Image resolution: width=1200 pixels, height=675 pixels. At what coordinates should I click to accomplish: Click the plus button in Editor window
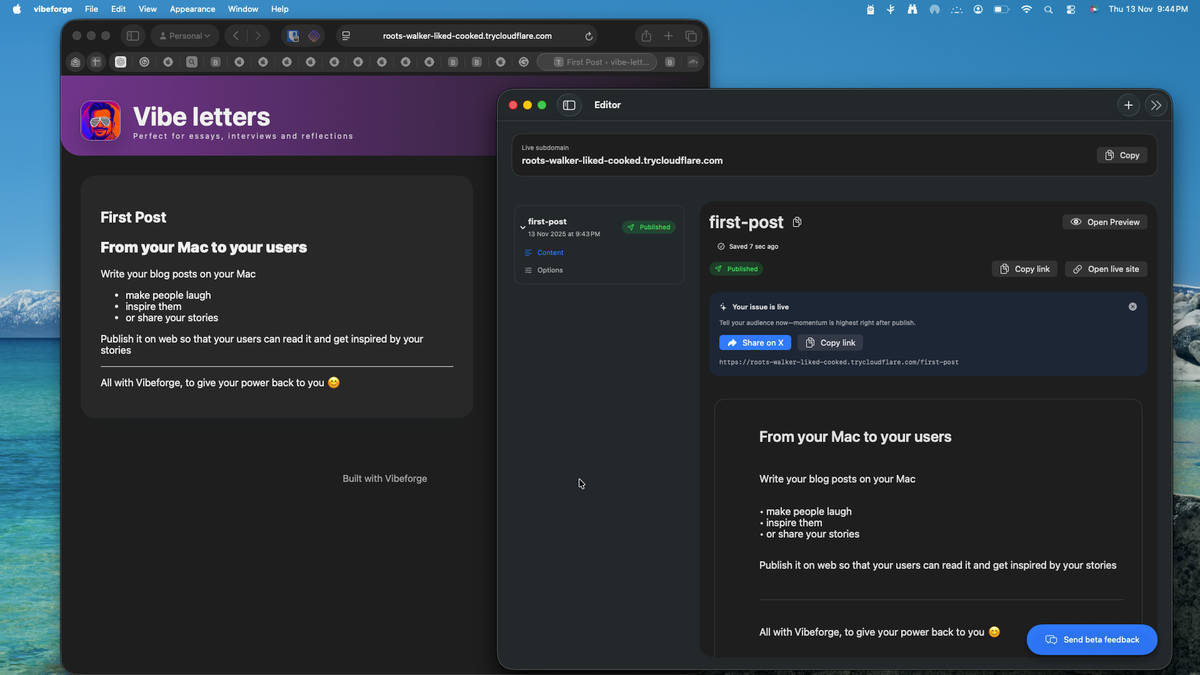pos(1128,105)
